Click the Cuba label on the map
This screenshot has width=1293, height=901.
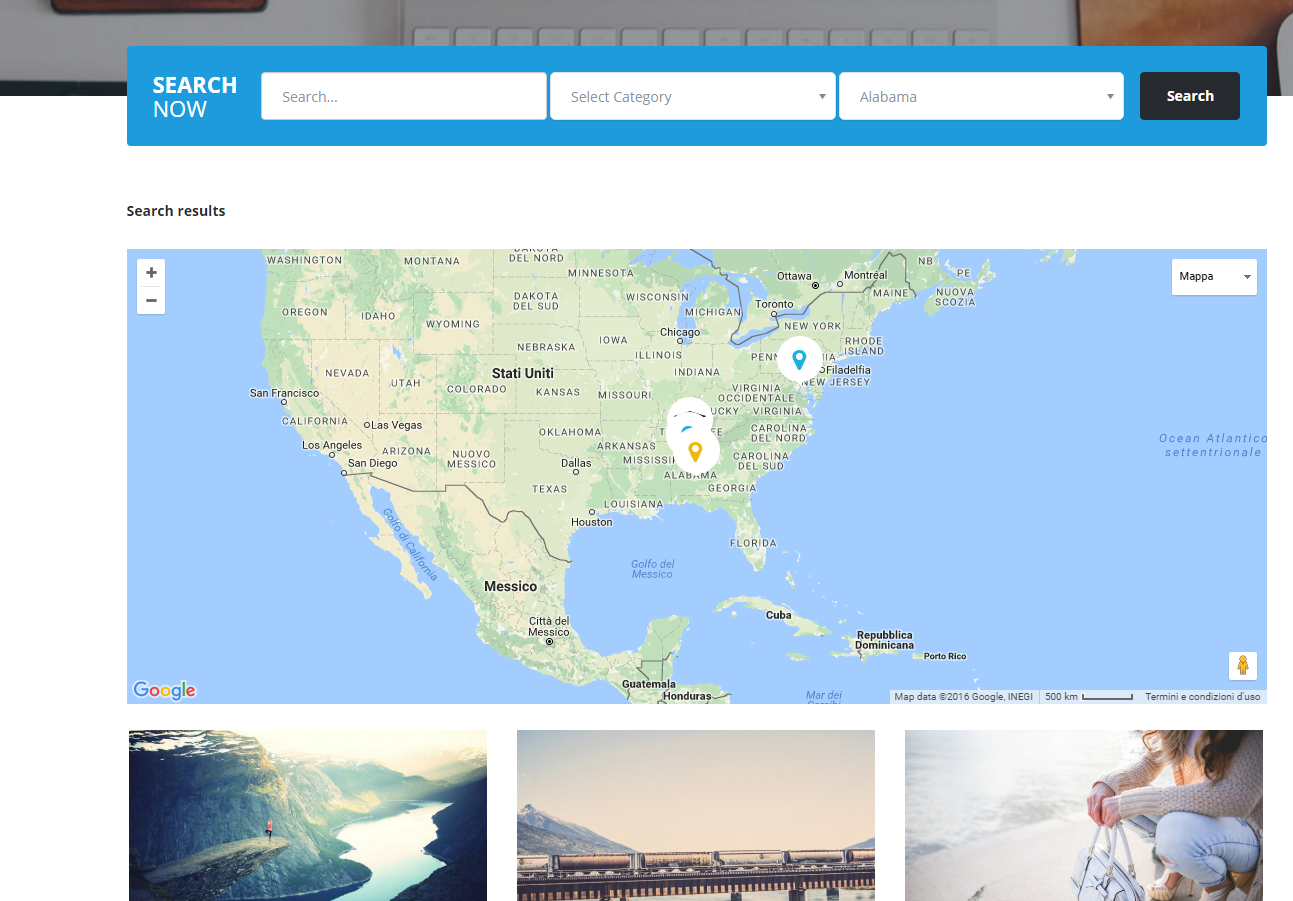point(779,615)
